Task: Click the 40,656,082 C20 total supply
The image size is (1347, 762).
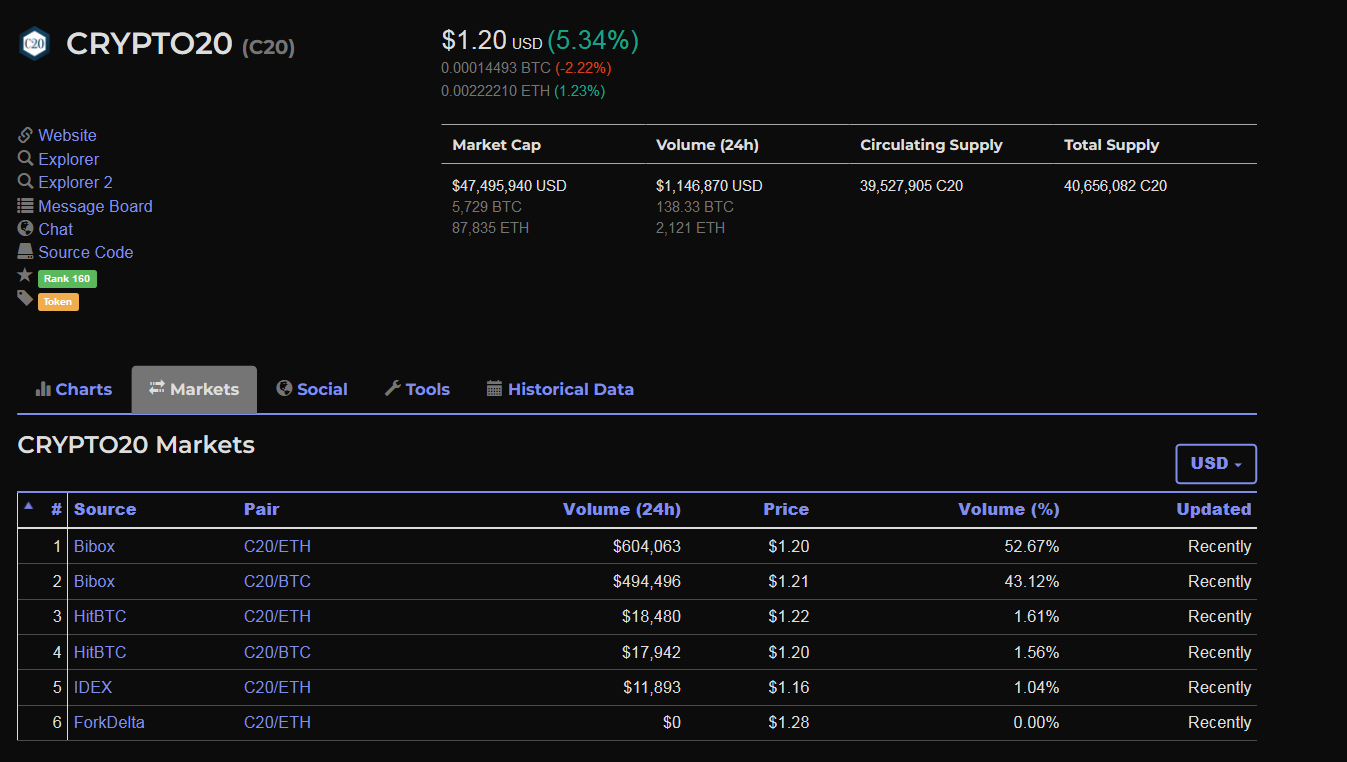Action: (1115, 186)
